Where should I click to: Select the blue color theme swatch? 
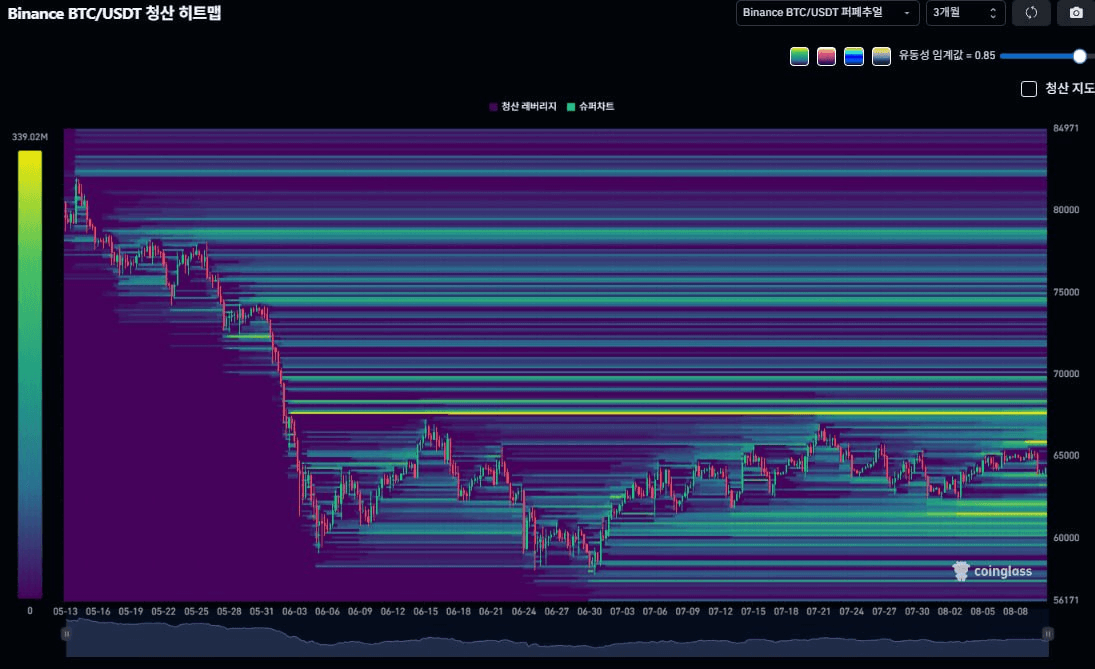(x=853, y=57)
